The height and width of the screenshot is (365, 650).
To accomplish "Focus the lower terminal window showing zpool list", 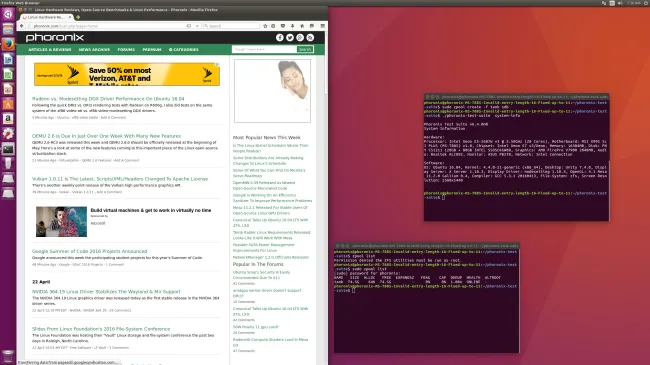I will click(x=427, y=298).
